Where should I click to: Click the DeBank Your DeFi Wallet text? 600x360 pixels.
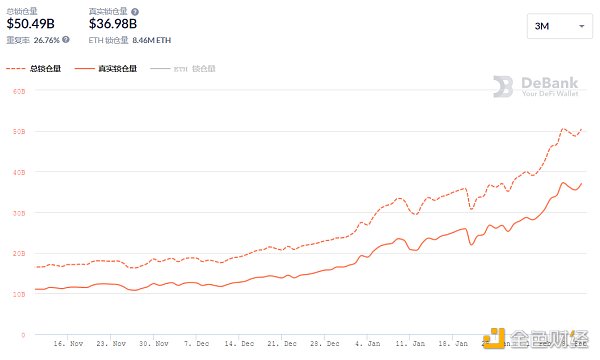click(550, 87)
